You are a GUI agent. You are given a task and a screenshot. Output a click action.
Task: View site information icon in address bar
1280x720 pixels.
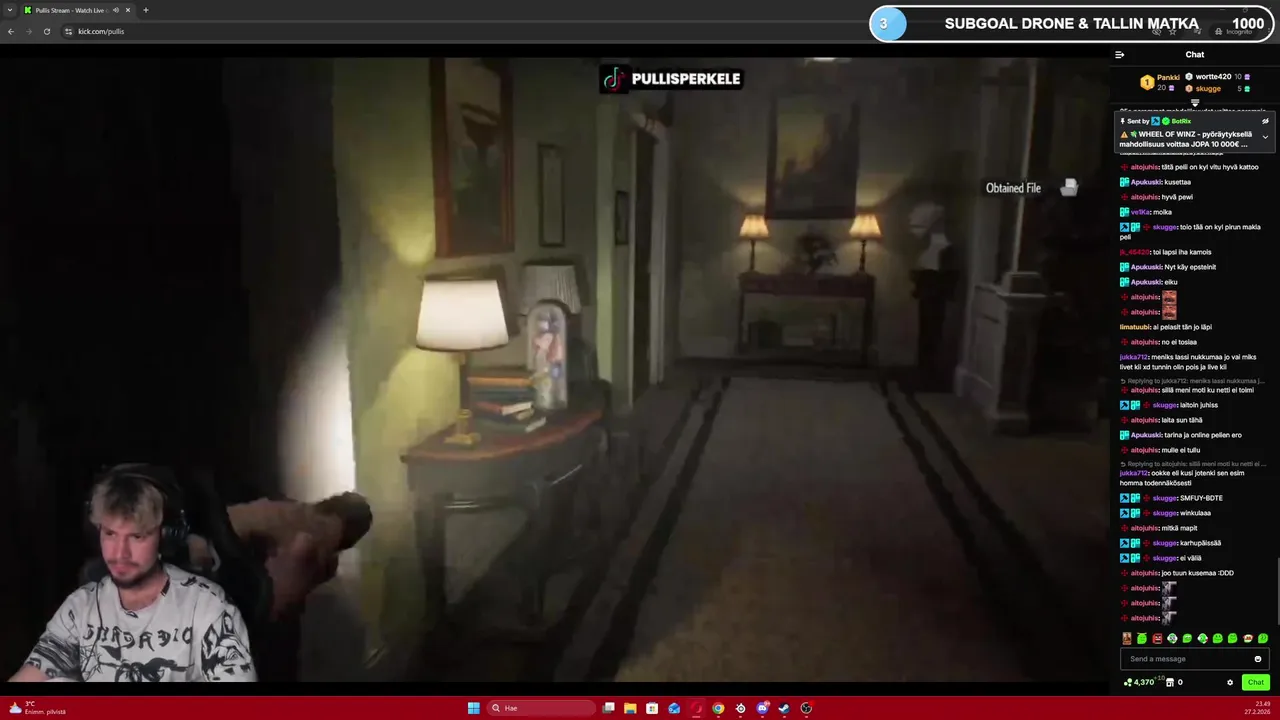click(69, 31)
